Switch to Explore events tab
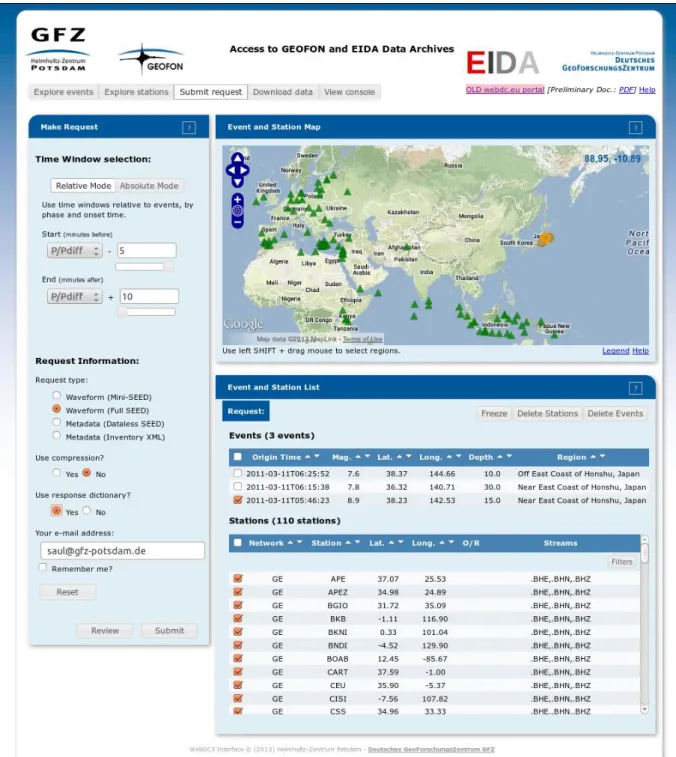The width and height of the screenshot is (676, 757). [63, 92]
